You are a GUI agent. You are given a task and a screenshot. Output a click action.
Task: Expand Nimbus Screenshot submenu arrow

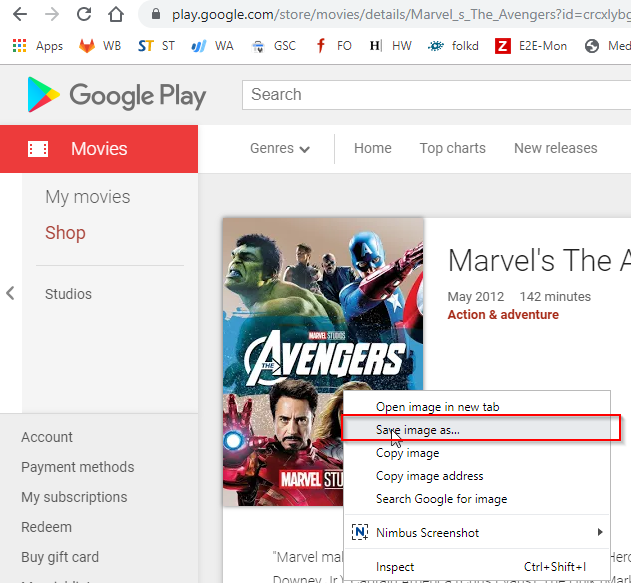[x=600, y=532]
